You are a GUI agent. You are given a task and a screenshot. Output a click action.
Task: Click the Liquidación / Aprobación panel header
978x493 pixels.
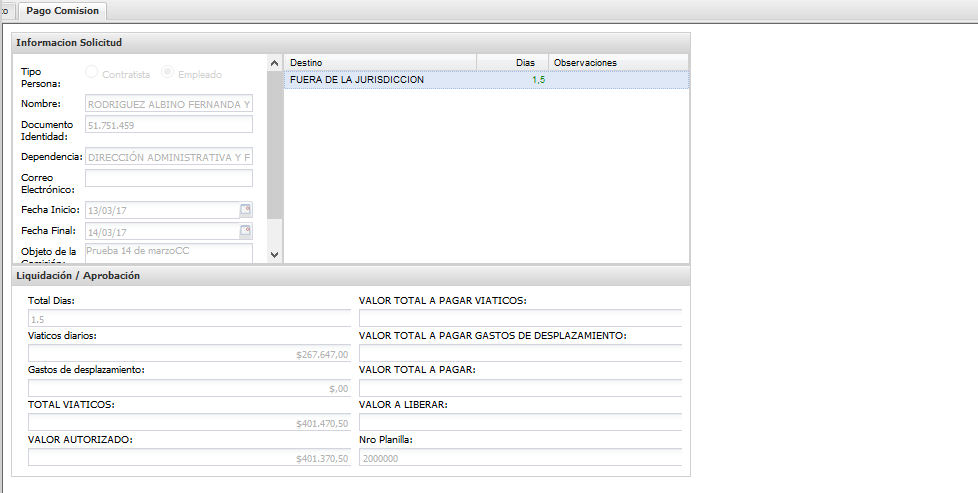pos(350,275)
